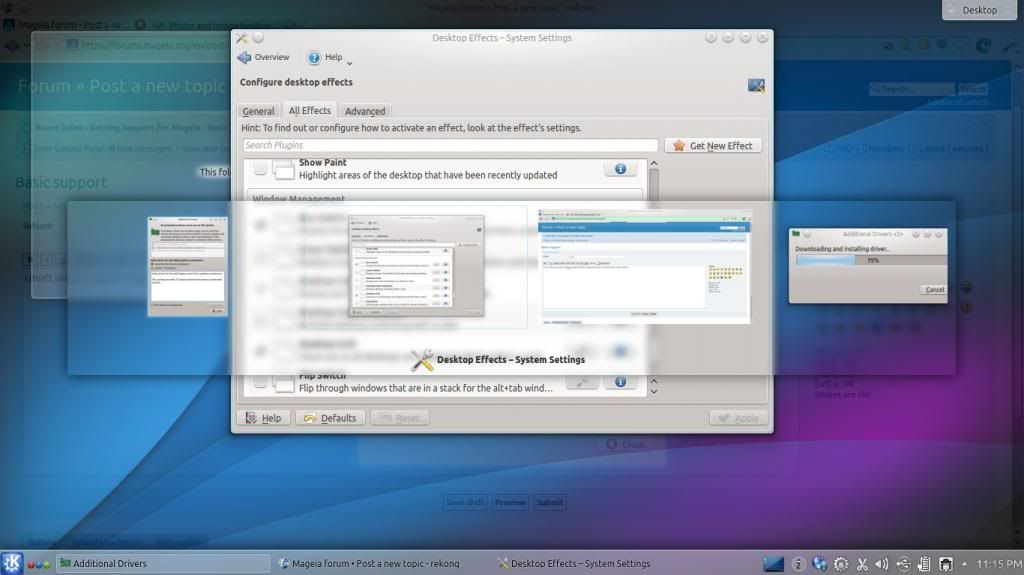Enable the Show Paint effect checkbox
The height and width of the screenshot is (575, 1024).
click(x=260, y=169)
